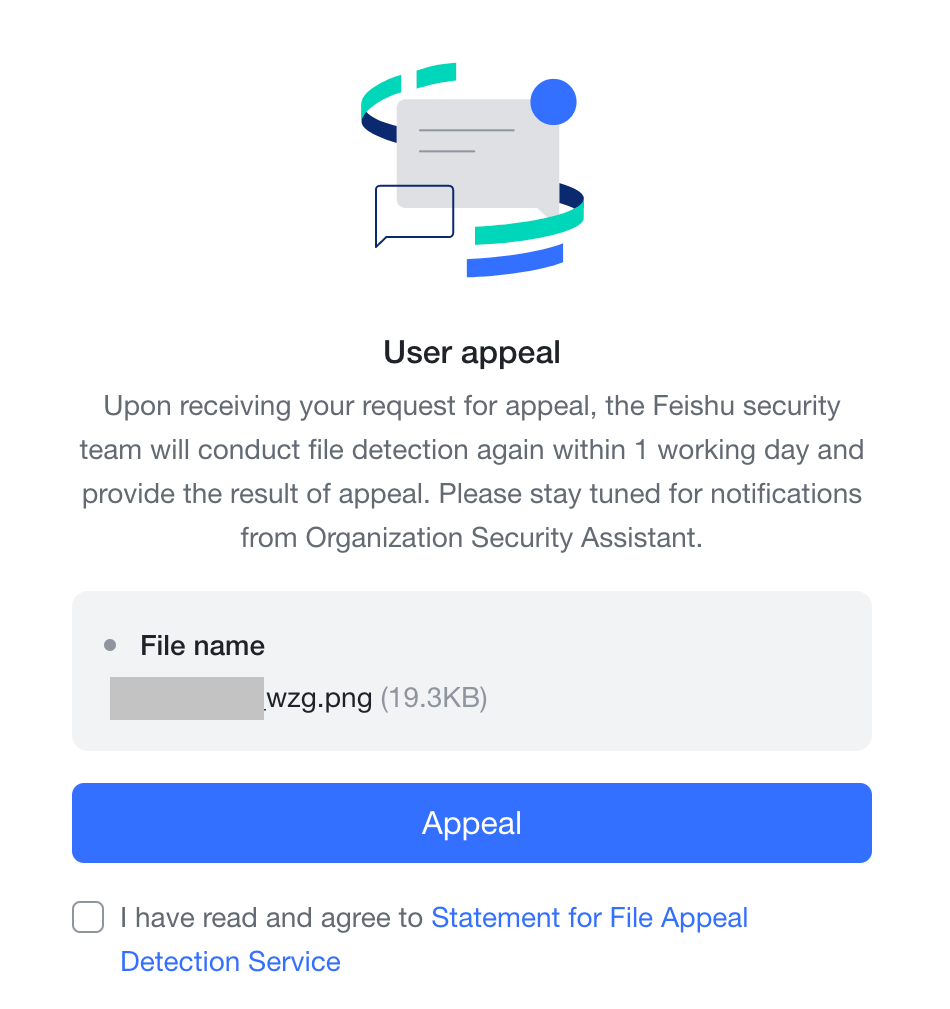Click the File name section header

click(202, 645)
